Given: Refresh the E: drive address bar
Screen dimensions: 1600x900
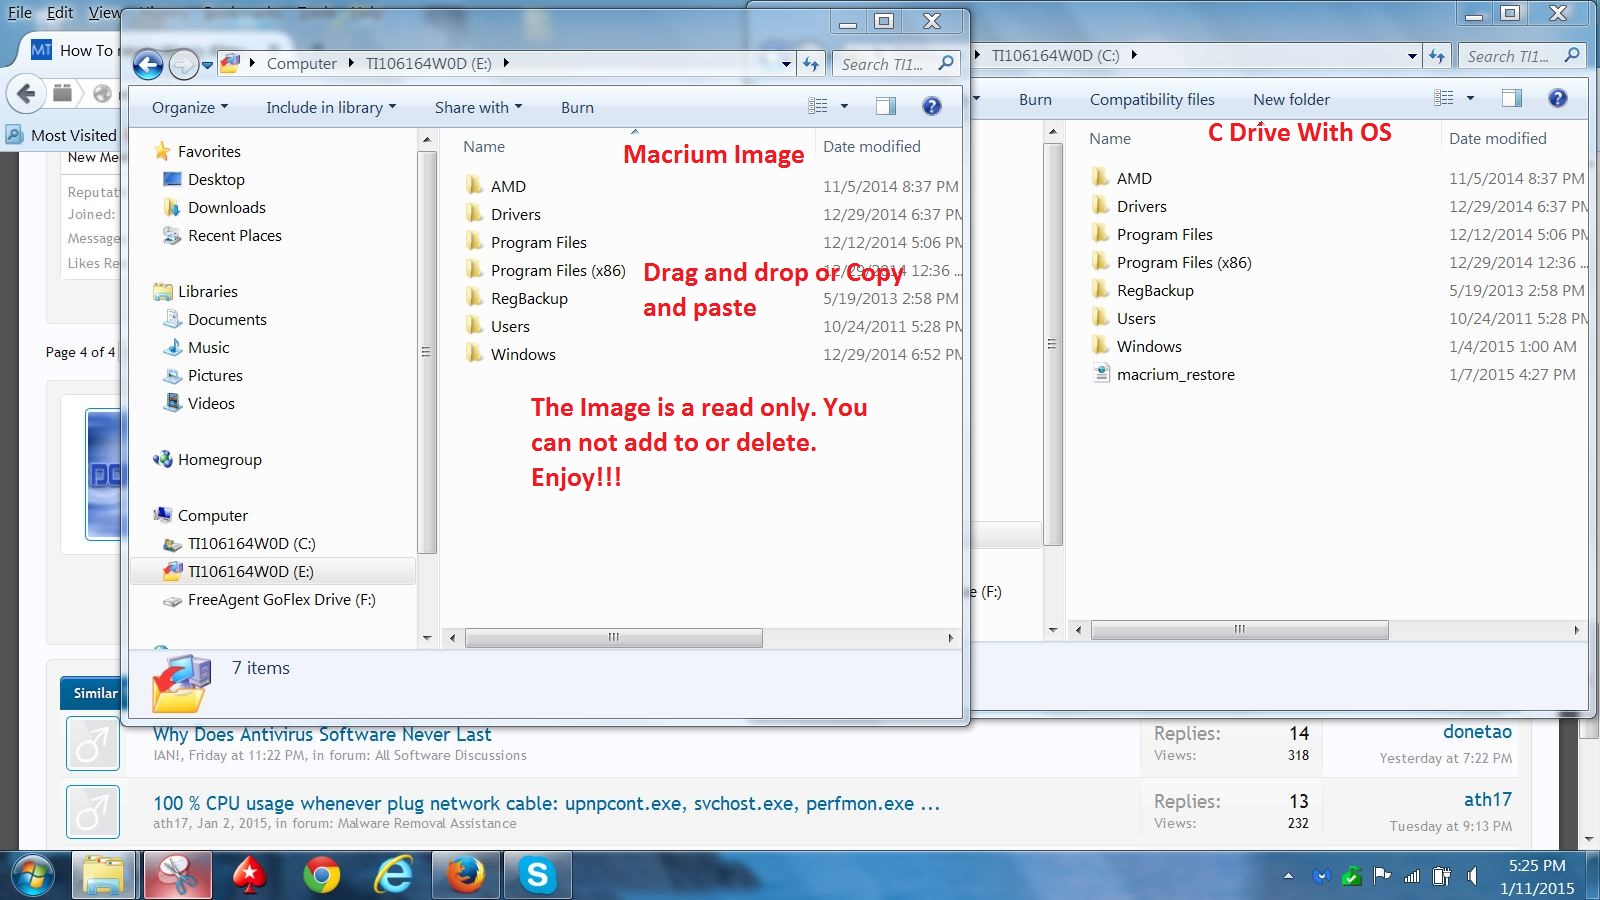Looking at the screenshot, I should tap(811, 64).
